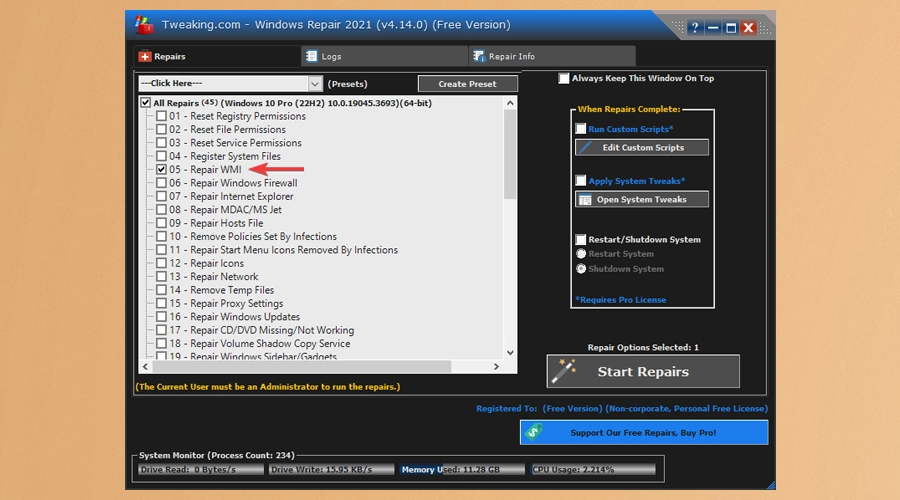This screenshot has width=900, height=500.
Task: Click the pencil icon on Edit Custom Scripts
Action: point(585,148)
